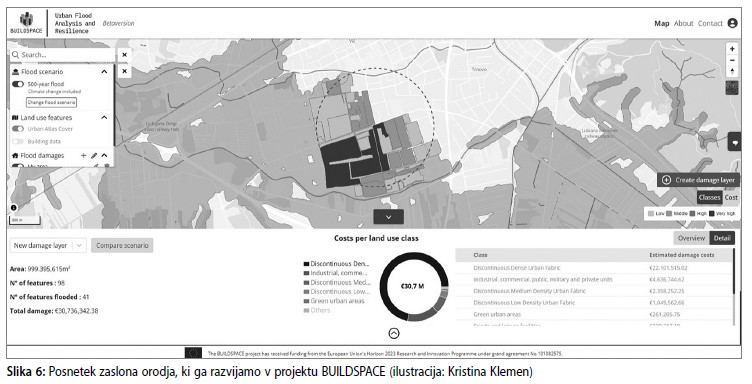Zoom out with the map minus button

732,60
